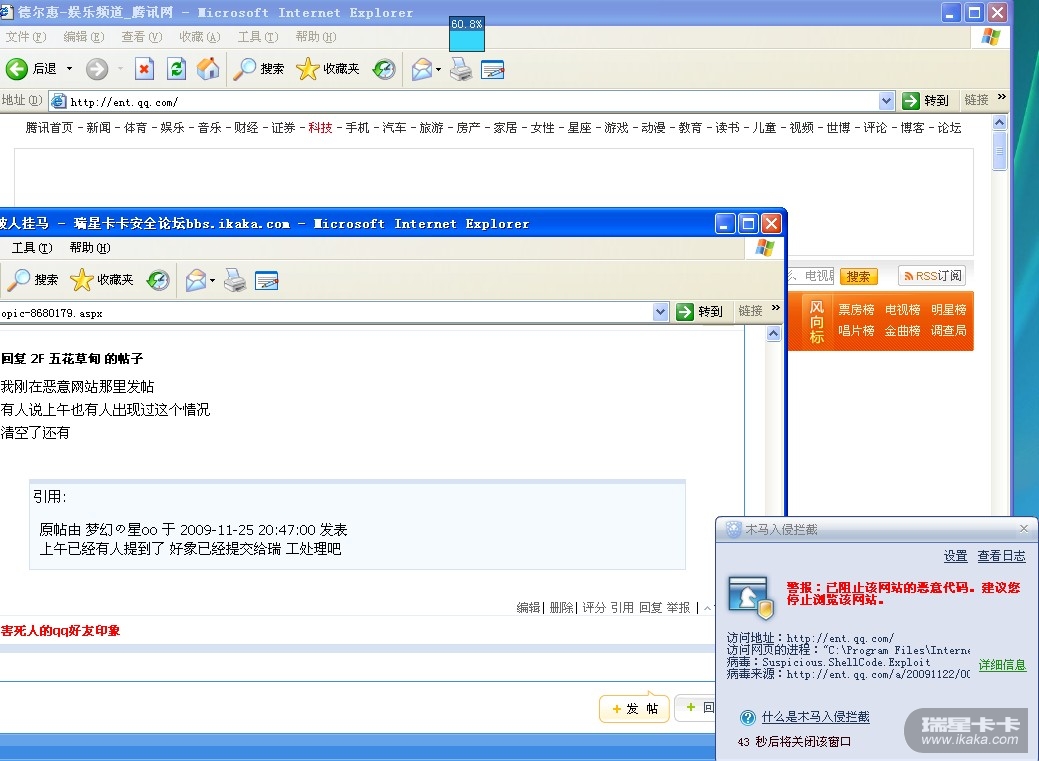Expand the Forward button history arrow

(120, 68)
